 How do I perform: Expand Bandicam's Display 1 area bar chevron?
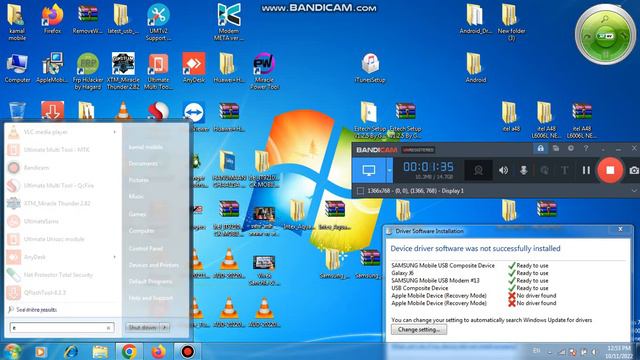click(x=634, y=191)
